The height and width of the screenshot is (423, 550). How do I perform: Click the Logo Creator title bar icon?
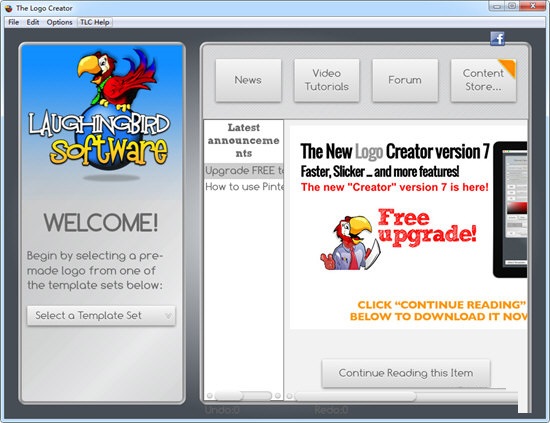[9, 8]
